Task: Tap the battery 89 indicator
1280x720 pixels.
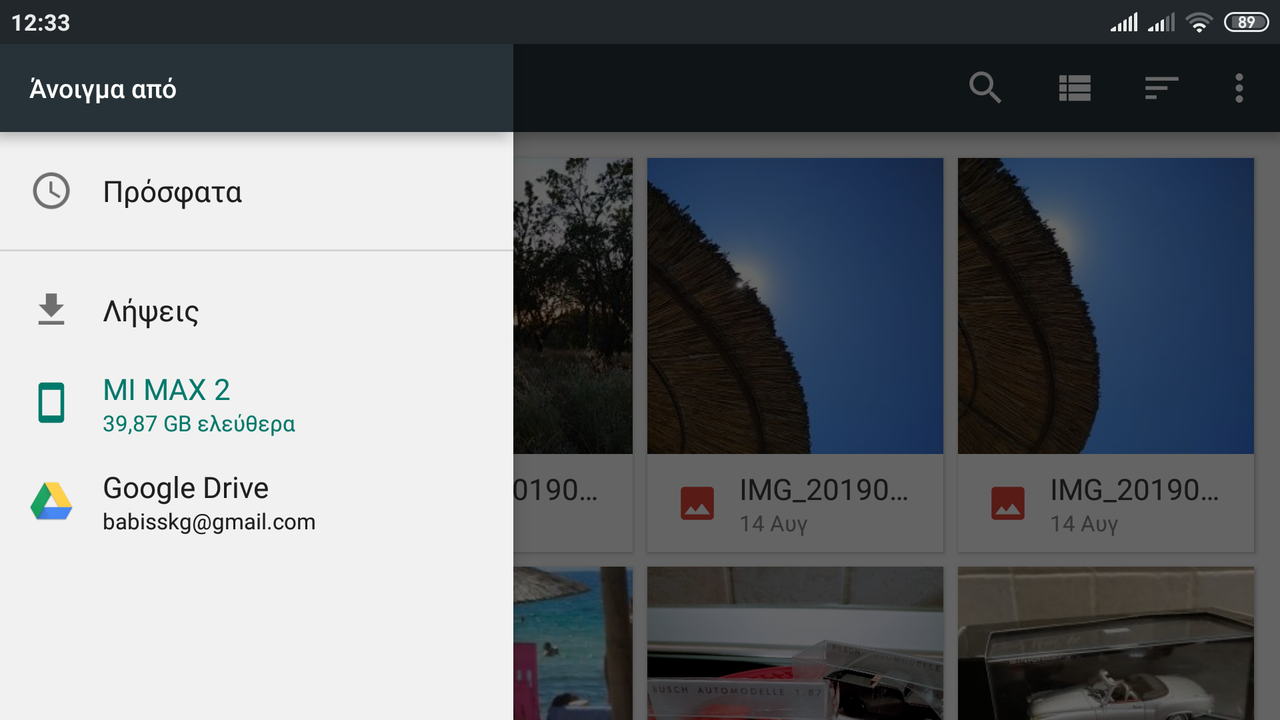Action: pos(1246,22)
